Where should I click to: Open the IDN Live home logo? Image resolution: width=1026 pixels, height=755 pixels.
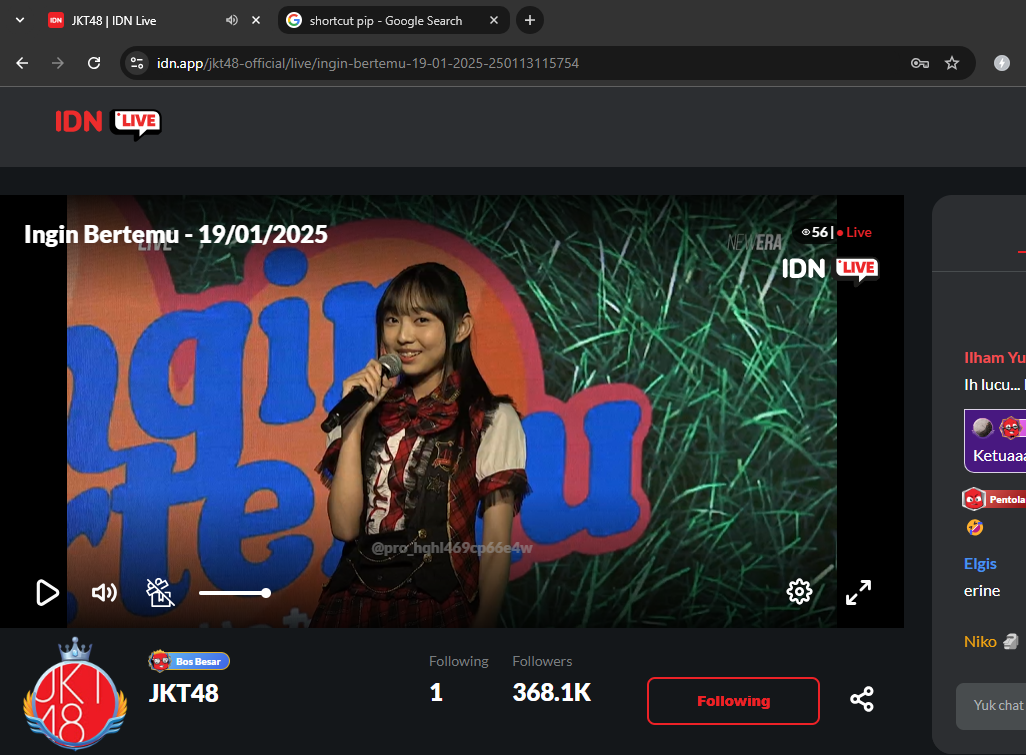(x=108, y=123)
